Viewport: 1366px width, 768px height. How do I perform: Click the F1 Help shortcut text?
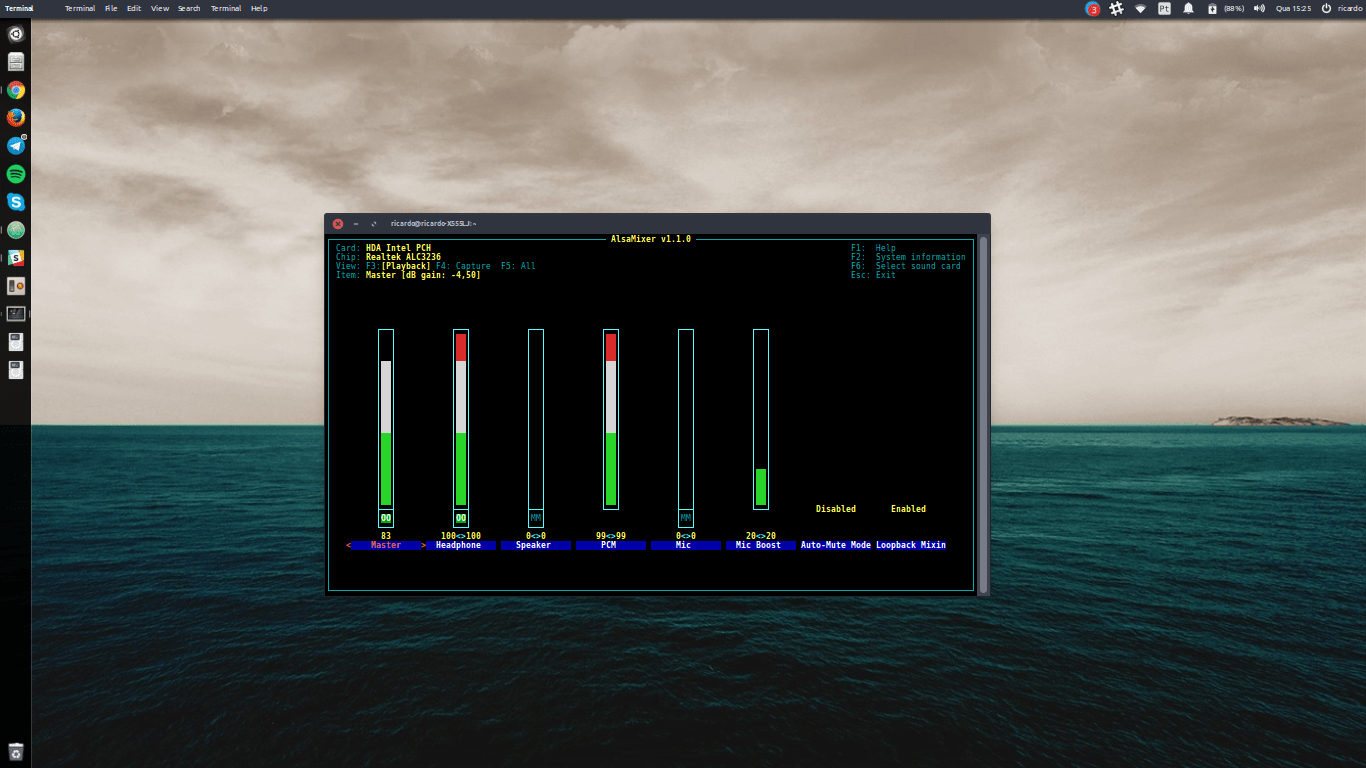[x=873, y=248]
